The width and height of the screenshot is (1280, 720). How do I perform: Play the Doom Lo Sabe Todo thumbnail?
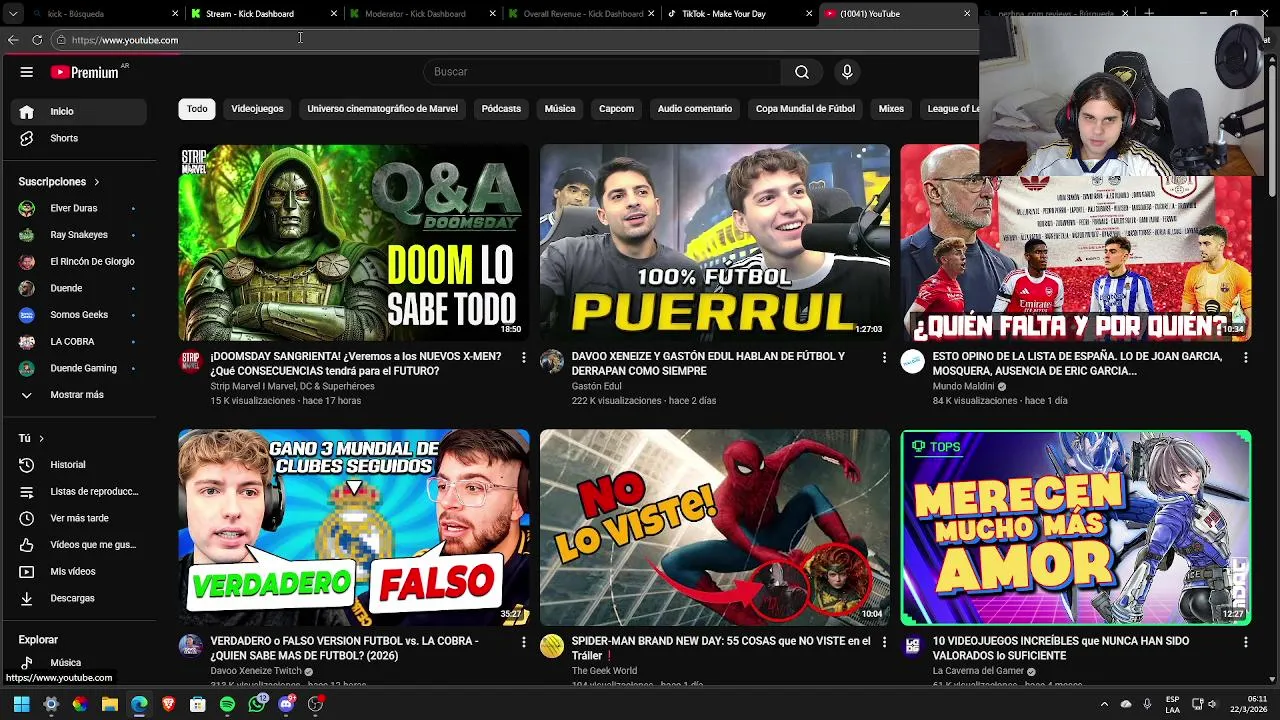pyautogui.click(x=353, y=243)
